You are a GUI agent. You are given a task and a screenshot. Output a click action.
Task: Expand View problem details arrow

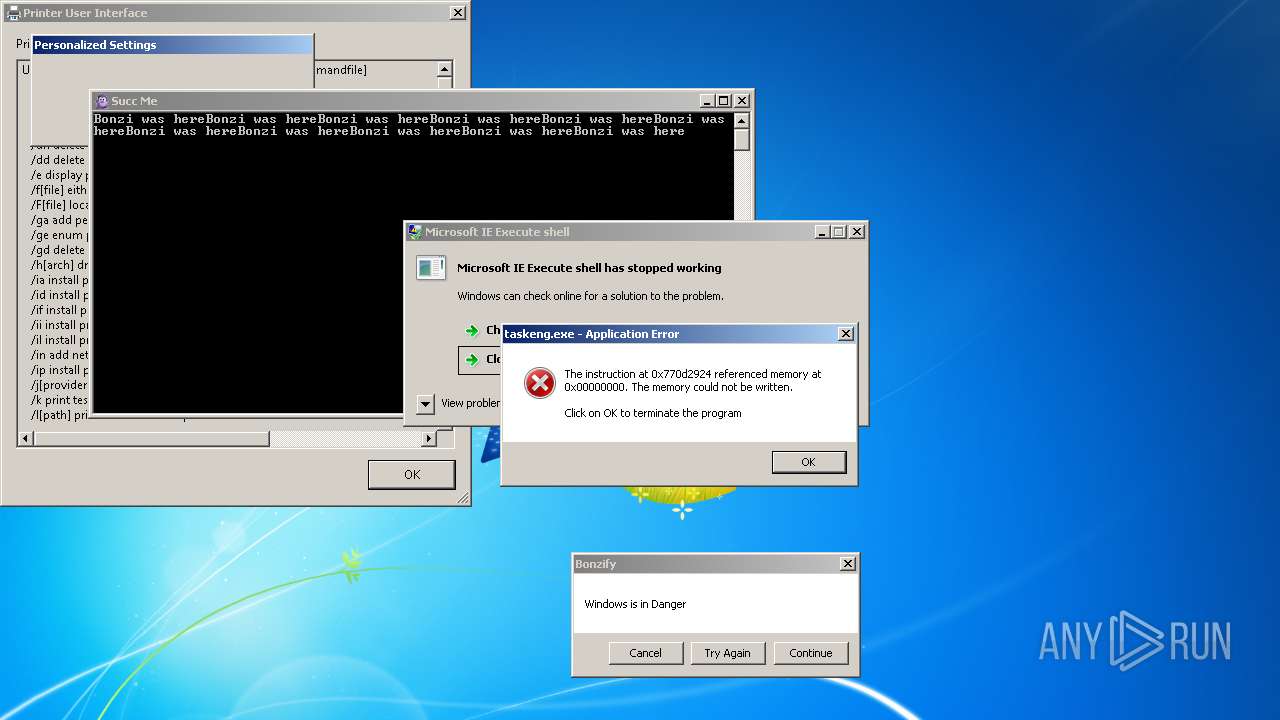[x=425, y=404]
